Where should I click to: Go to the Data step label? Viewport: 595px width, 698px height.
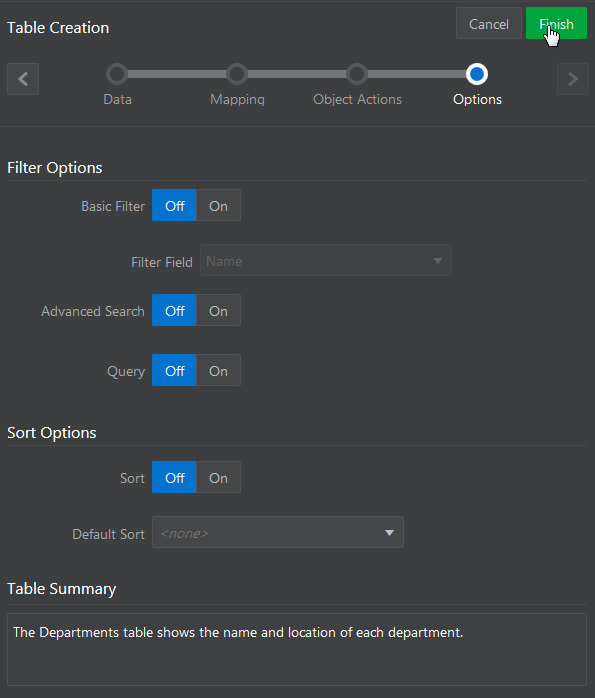click(x=117, y=99)
